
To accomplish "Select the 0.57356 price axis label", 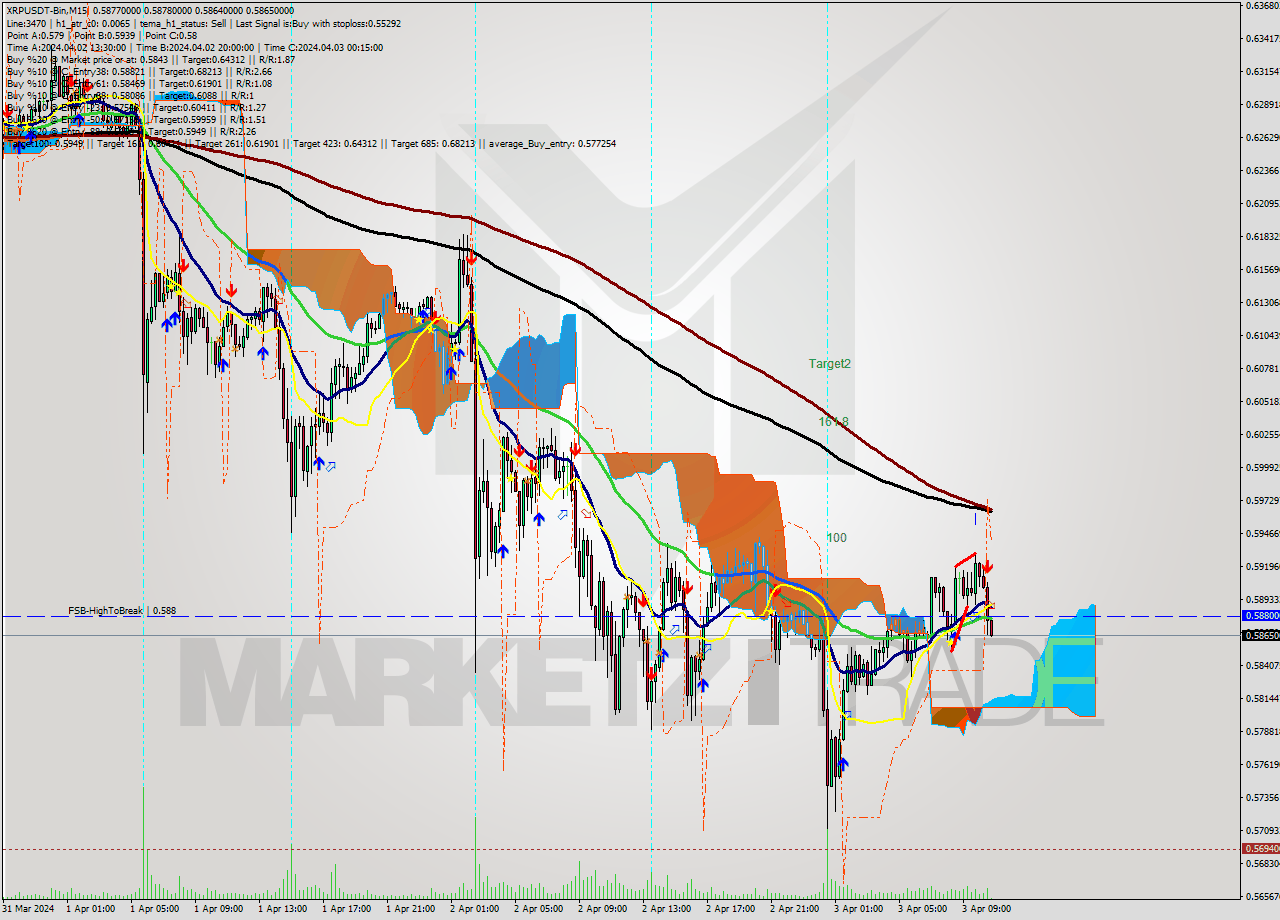I will pyautogui.click(x=1262, y=797).
